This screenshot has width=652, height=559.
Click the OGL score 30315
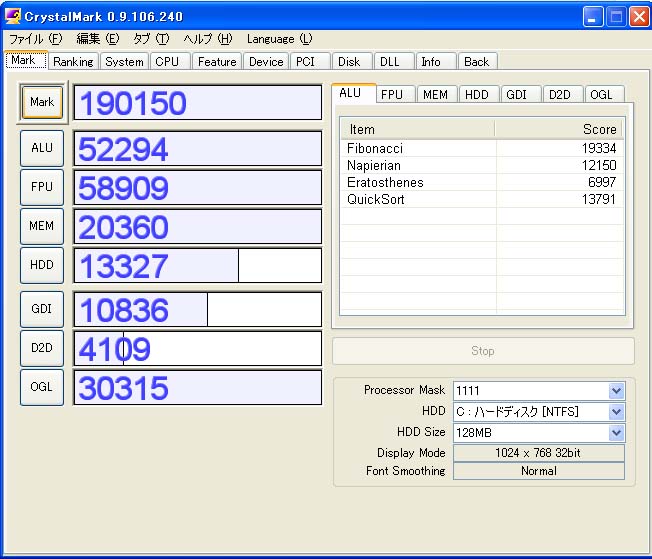pyautogui.click(x=198, y=387)
